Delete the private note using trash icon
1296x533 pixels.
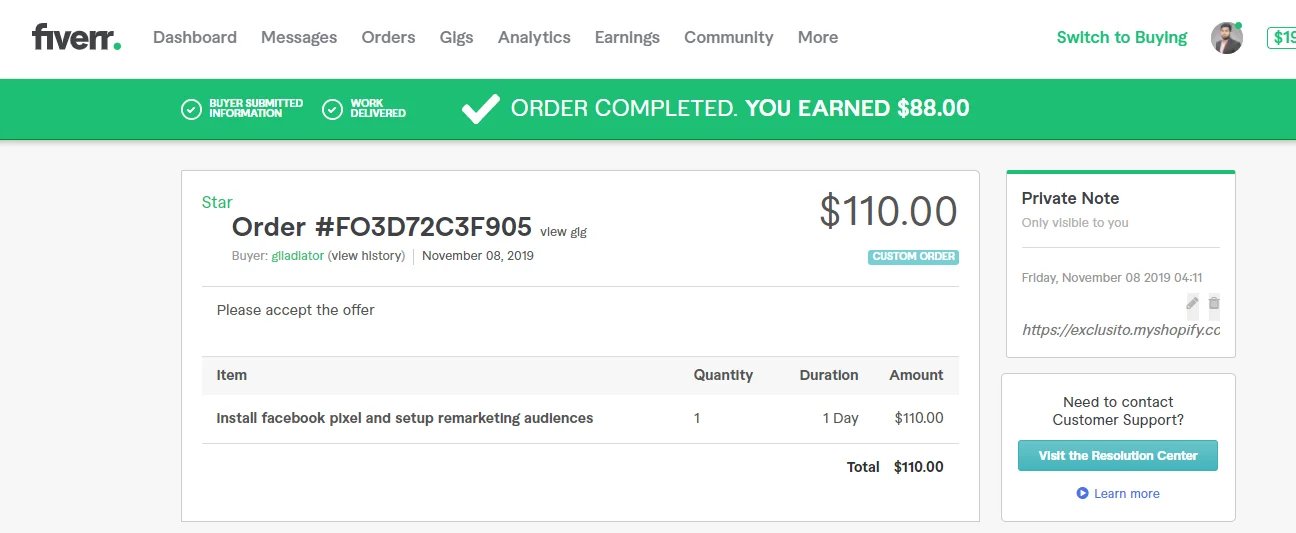click(x=1214, y=303)
